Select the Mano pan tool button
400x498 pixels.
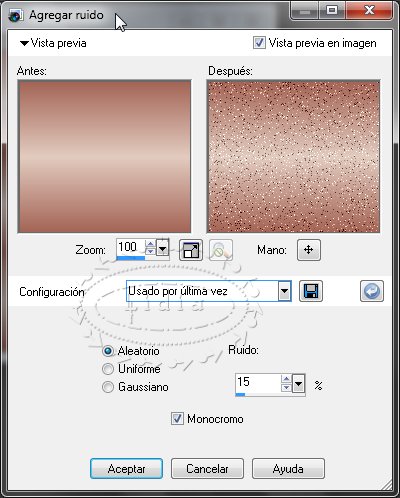(x=309, y=250)
